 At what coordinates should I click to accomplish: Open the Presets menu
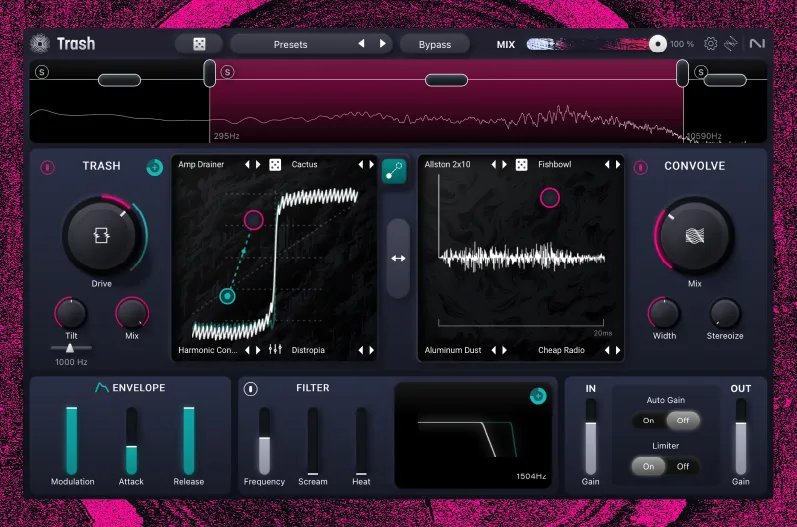pos(290,44)
